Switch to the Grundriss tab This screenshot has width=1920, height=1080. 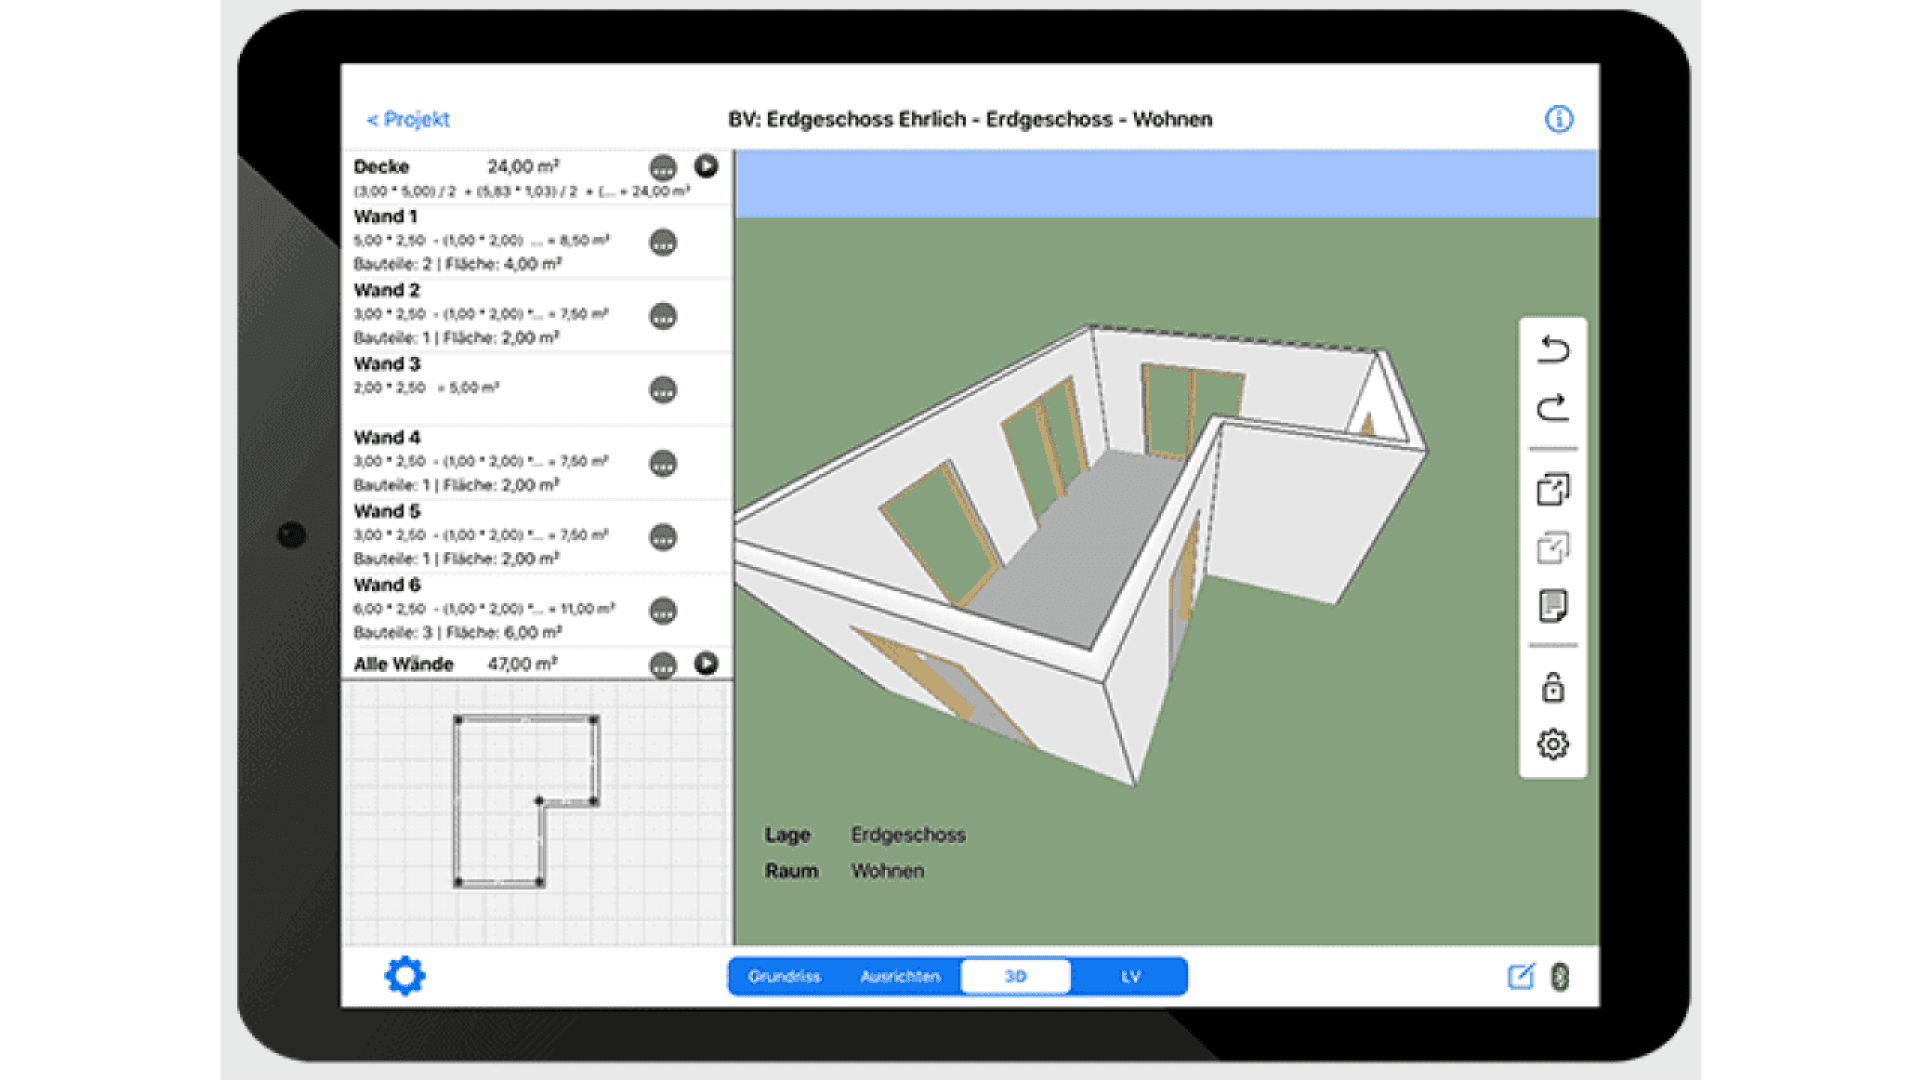click(x=784, y=976)
